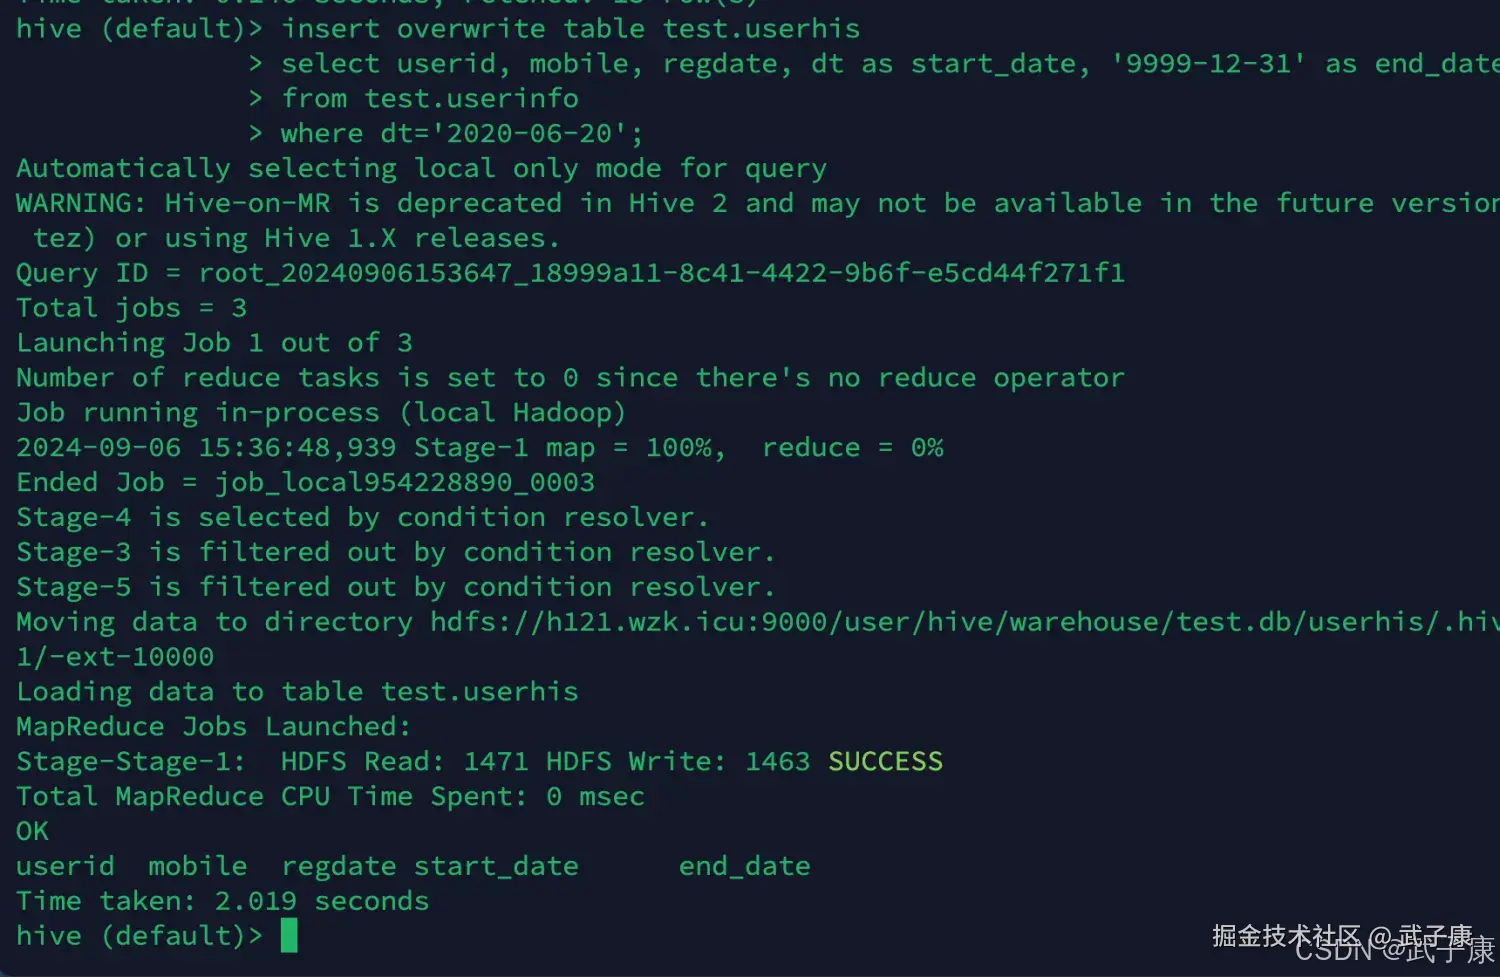This screenshot has height=977, width=1500.
Task: Click the Launching Job 1 out of 3 line
Action: click(x=214, y=343)
